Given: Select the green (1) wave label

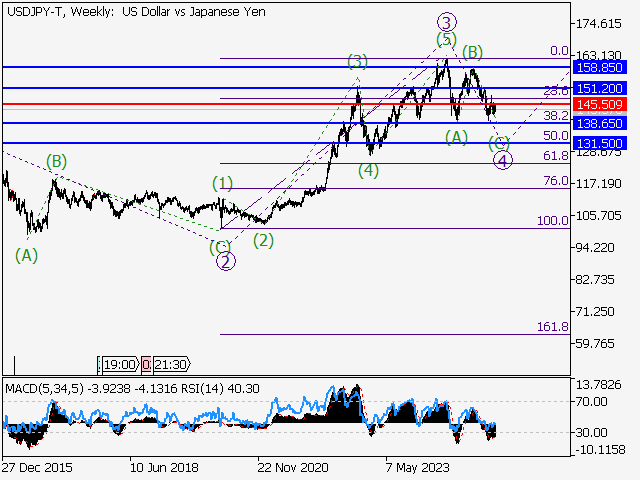Looking at the screenshot, I should click(222, 183).
